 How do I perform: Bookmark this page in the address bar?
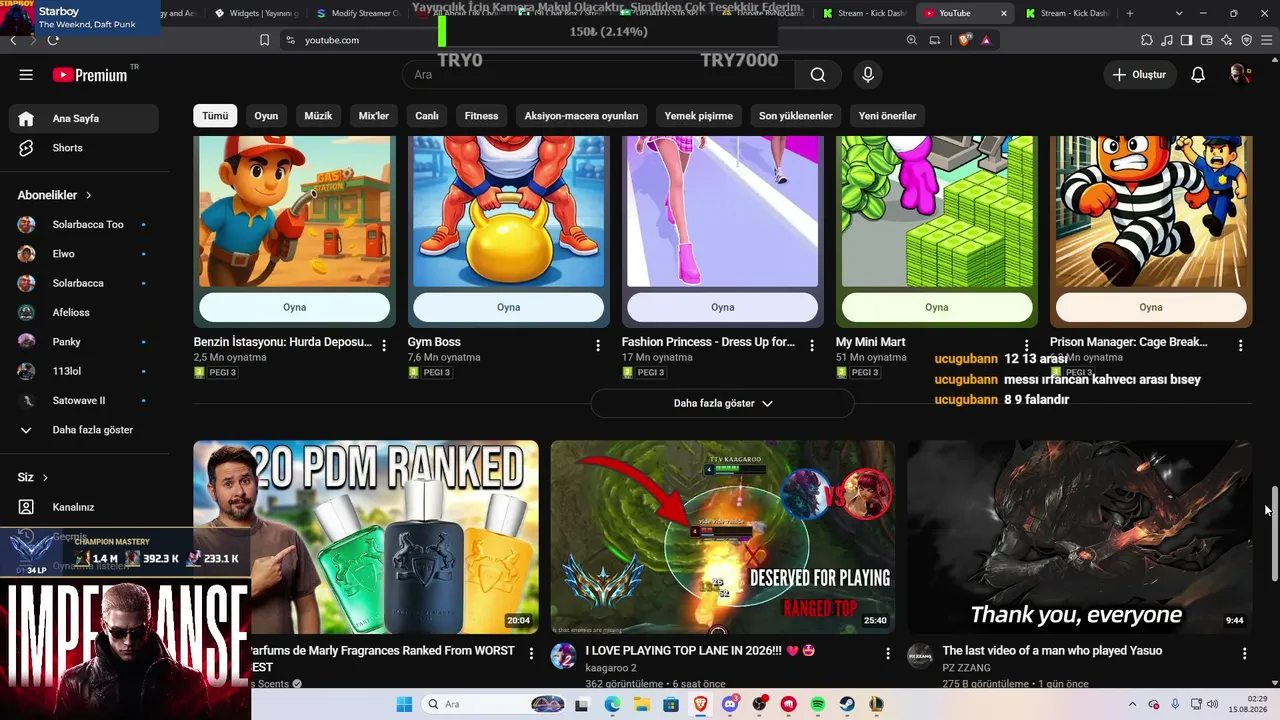[264, 40]
